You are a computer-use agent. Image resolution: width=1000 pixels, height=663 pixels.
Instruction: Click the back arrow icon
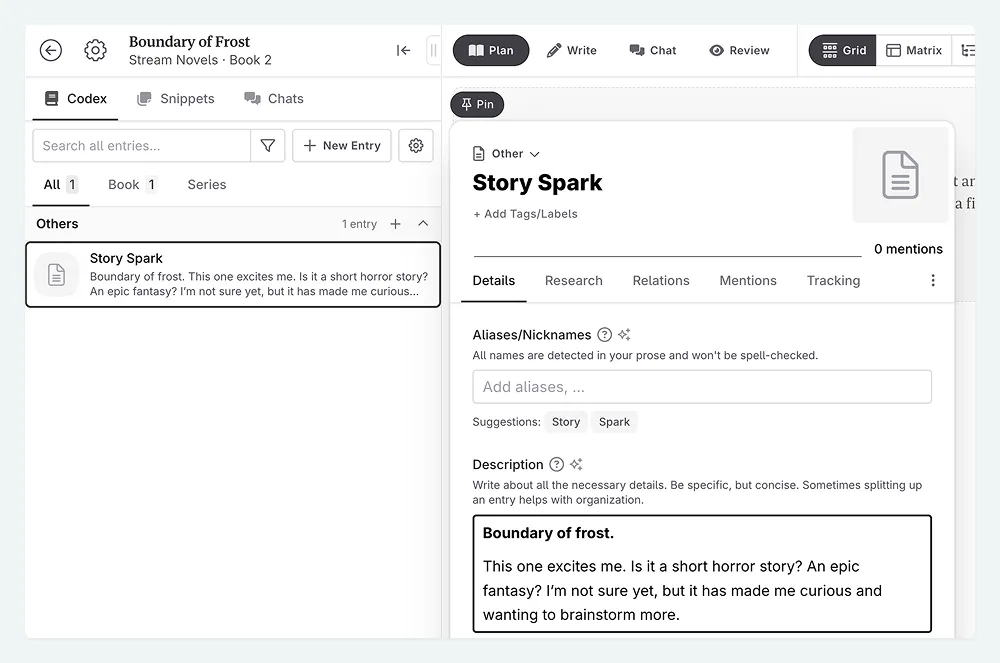click(51, 50)
